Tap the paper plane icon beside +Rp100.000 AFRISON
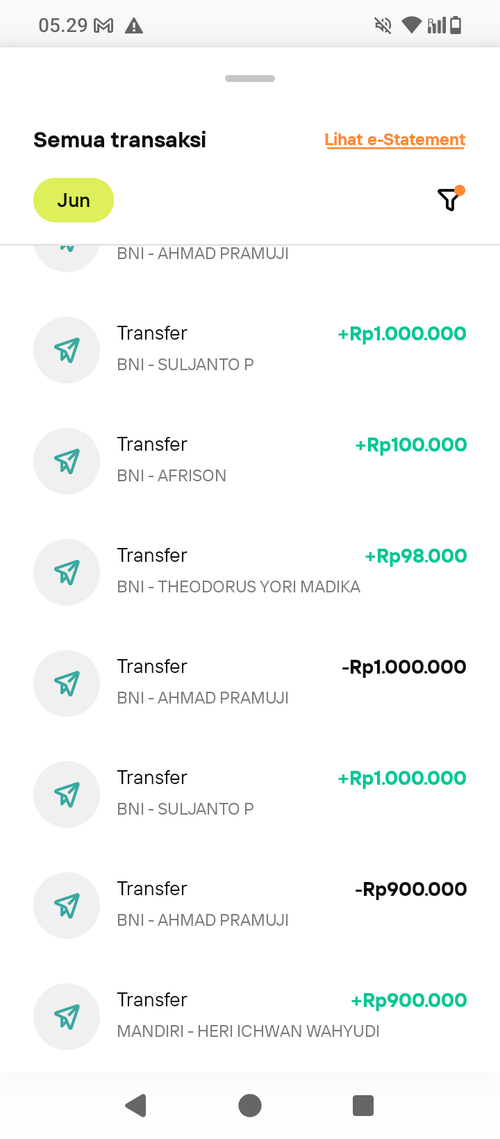This screenshot has height=1139, width=500. point(66,461)
